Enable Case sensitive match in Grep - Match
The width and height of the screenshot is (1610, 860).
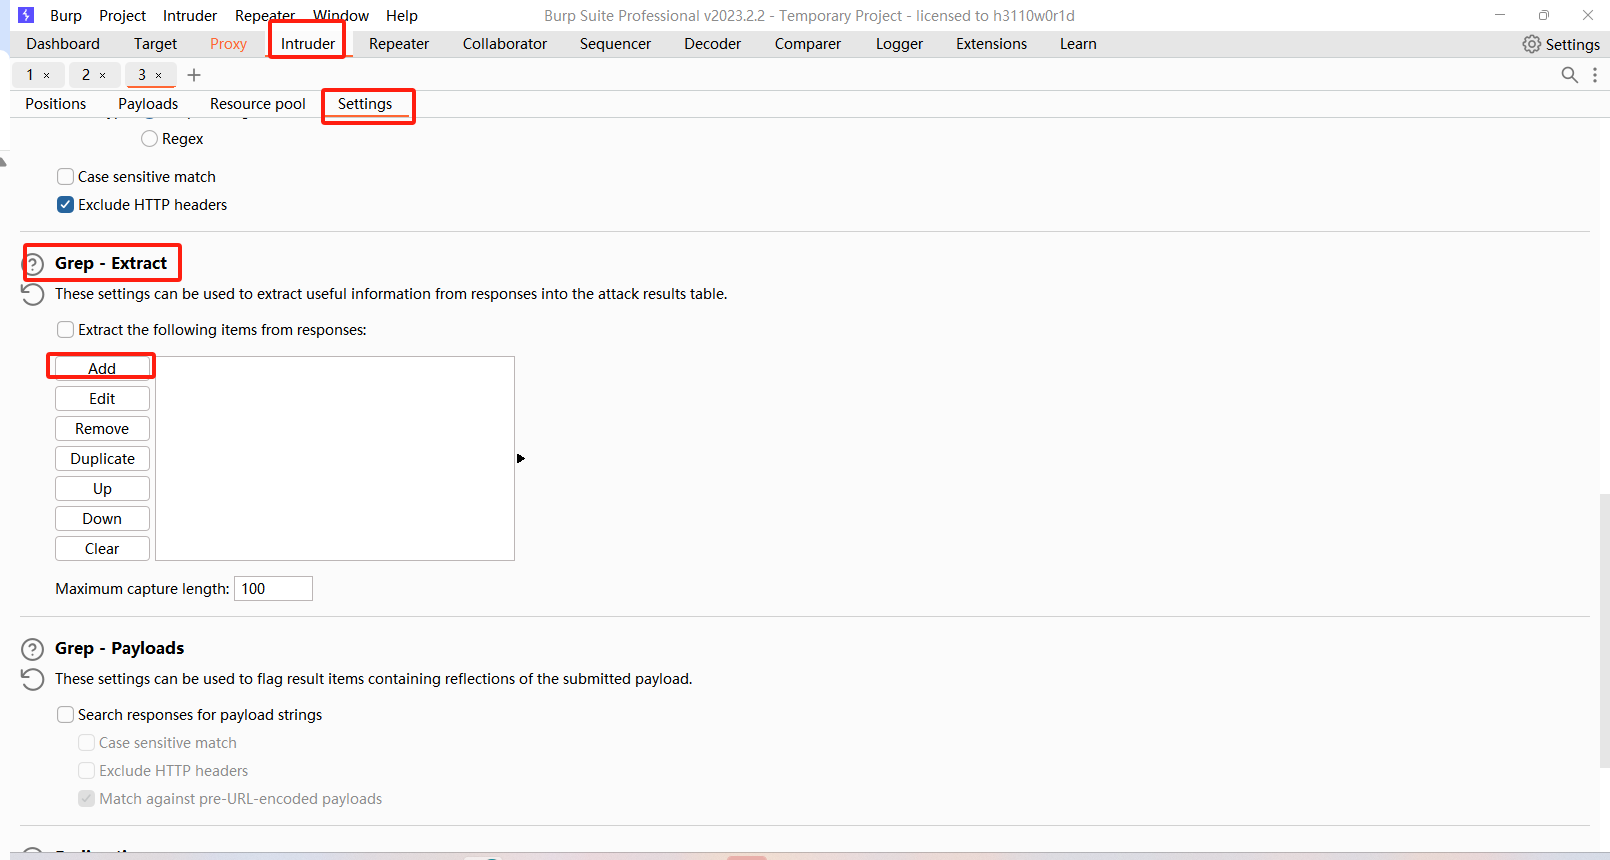(65, 177)
